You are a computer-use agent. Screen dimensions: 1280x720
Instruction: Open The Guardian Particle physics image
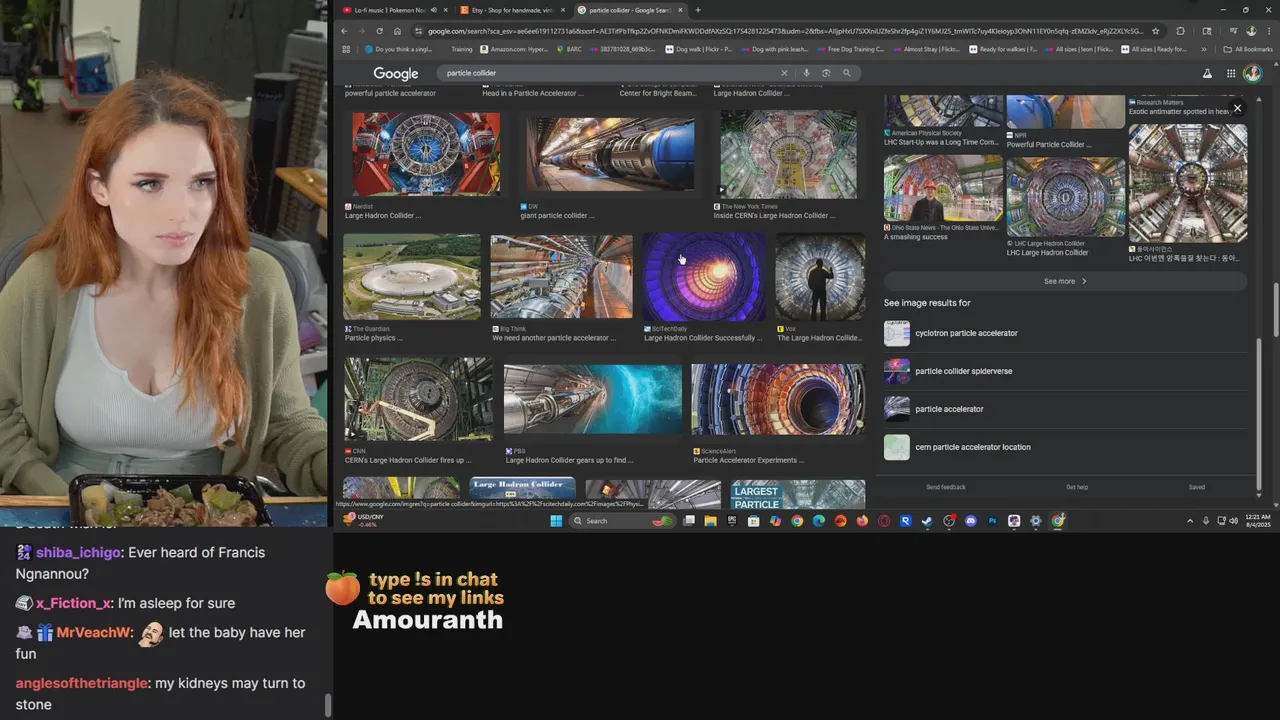click(x=411, y=277)
